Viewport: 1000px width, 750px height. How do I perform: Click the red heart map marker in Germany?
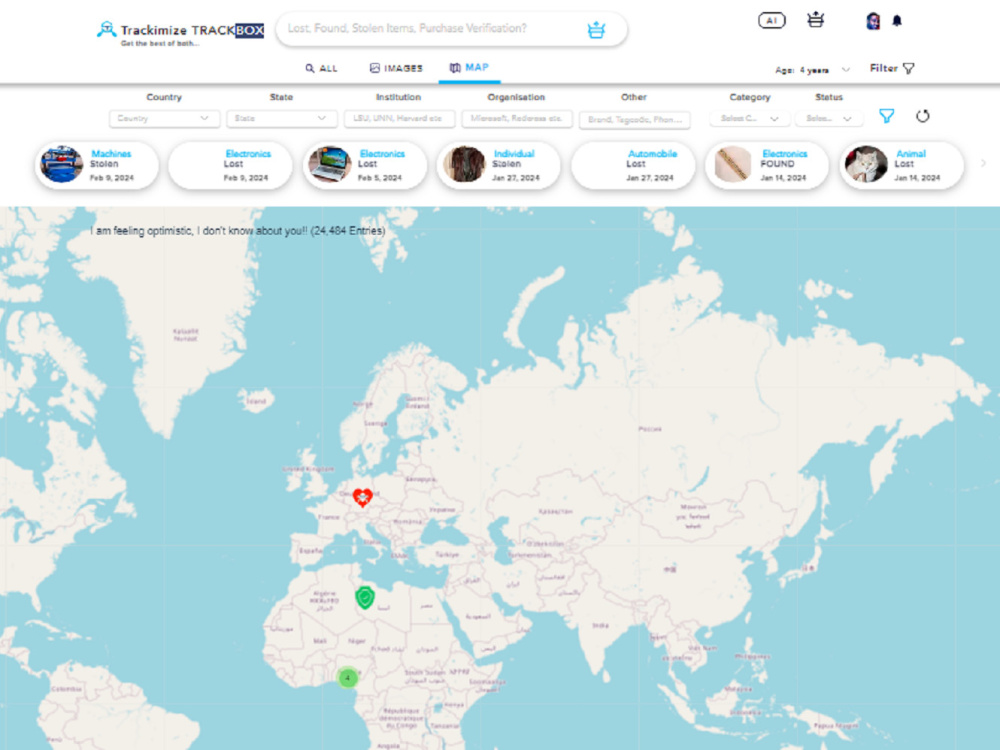(362, 497)
